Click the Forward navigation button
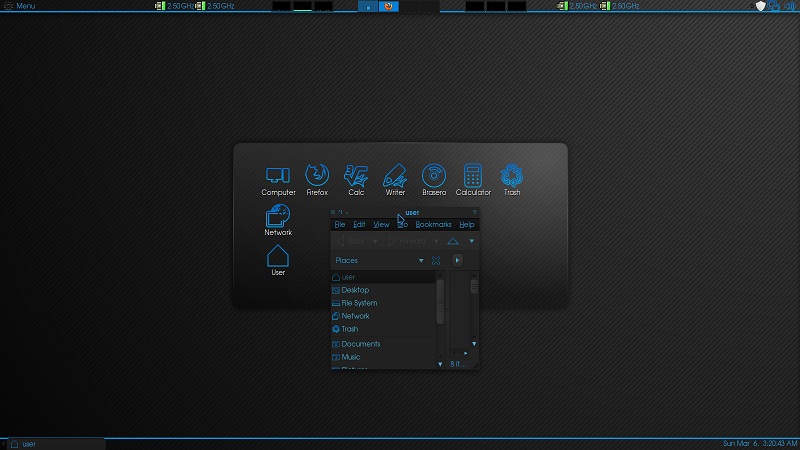The height and width of the screenshot is (450, 800). (407, 241)
